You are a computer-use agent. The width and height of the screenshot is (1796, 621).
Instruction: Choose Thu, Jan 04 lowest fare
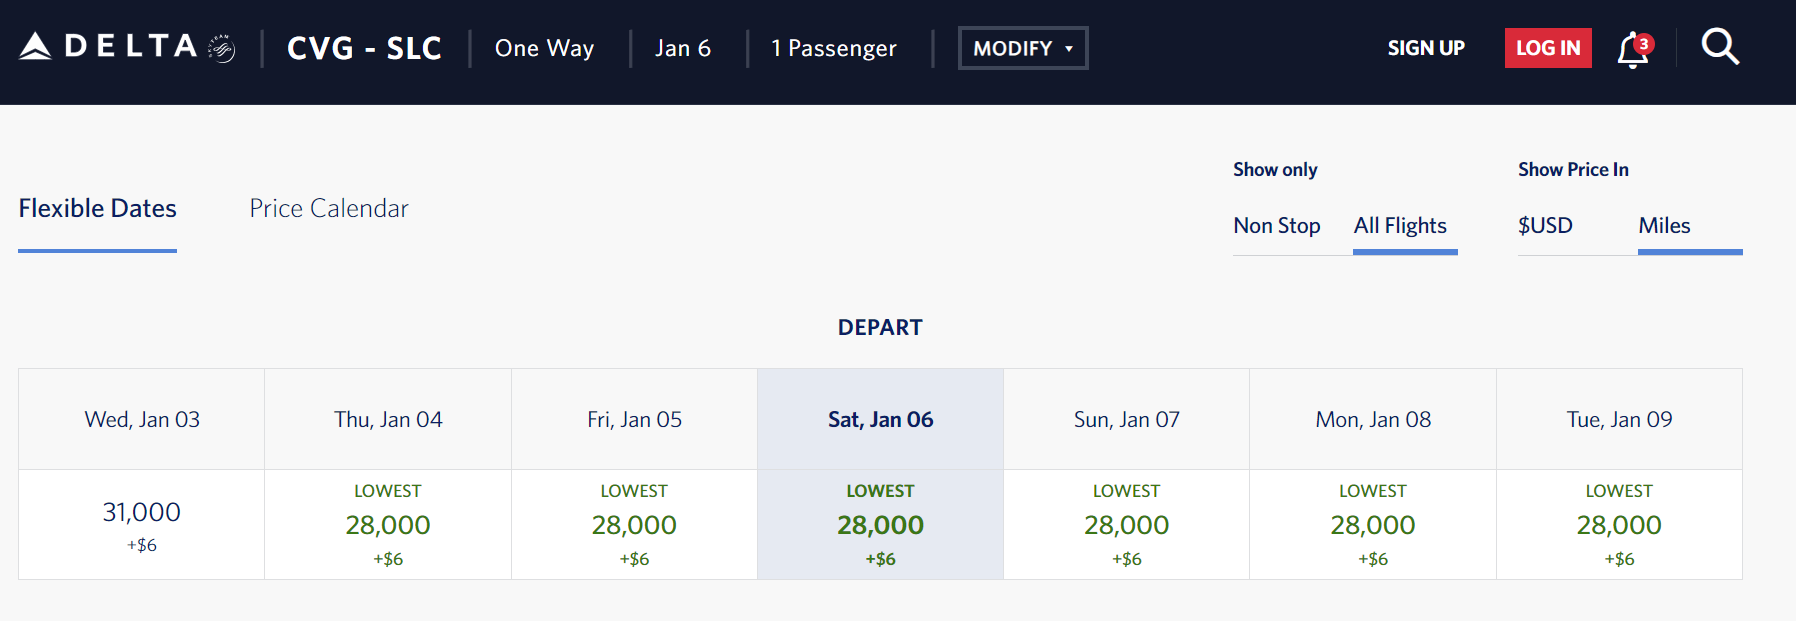coord(388,524)
